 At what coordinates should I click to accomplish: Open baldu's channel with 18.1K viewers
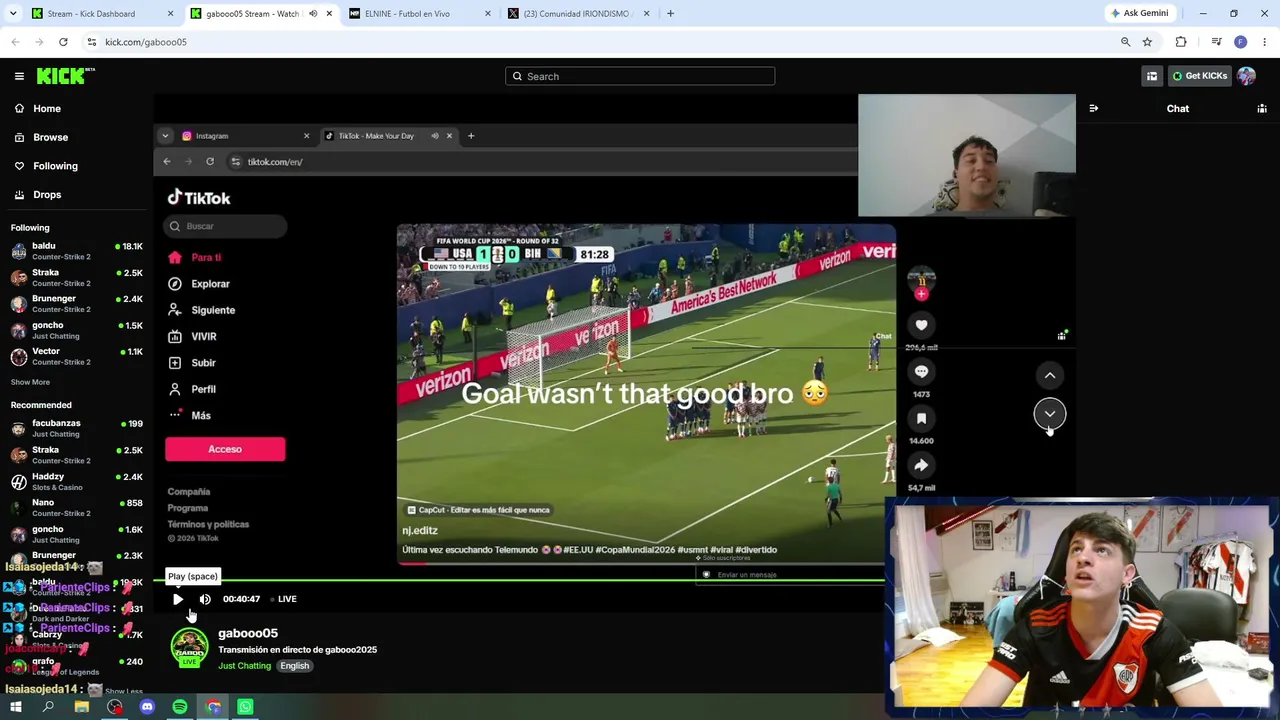77,251
